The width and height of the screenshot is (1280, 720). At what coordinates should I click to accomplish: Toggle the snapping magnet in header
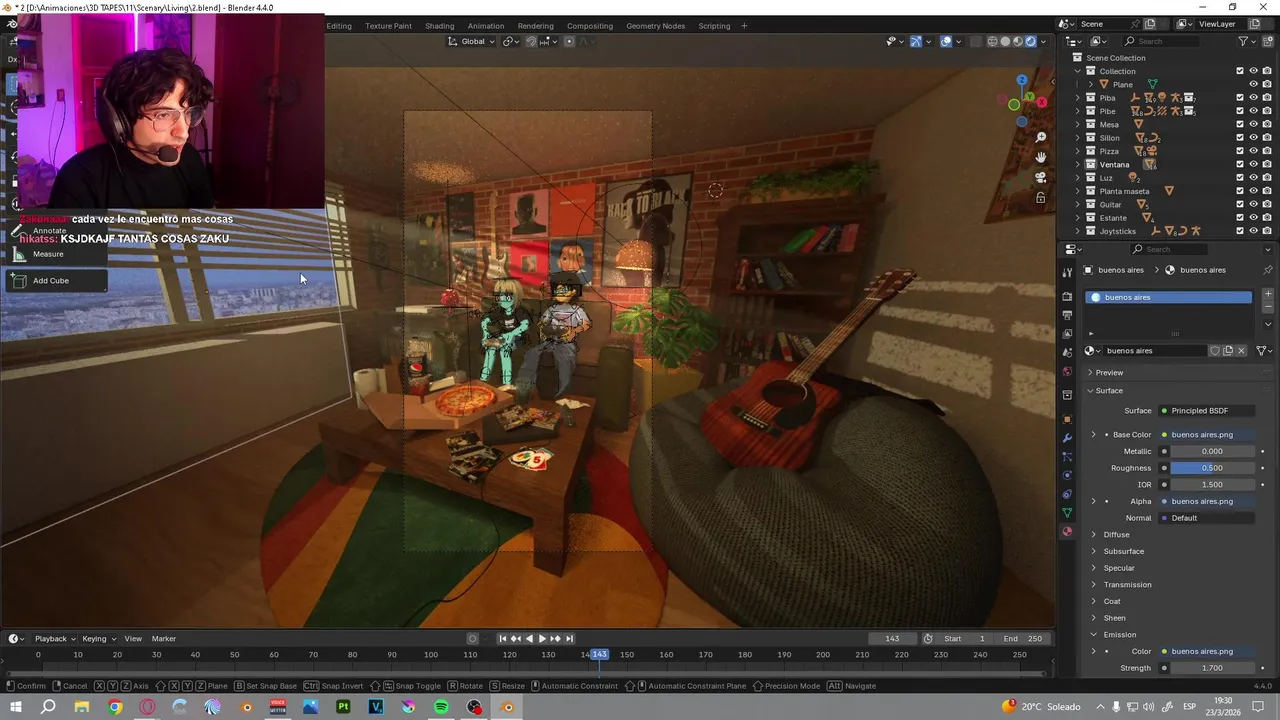coord(531,41)
